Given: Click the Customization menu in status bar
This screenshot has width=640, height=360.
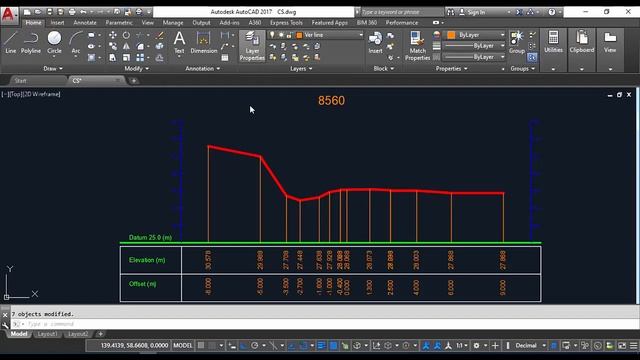Looking at the screenshot, I should pos(633,345).
